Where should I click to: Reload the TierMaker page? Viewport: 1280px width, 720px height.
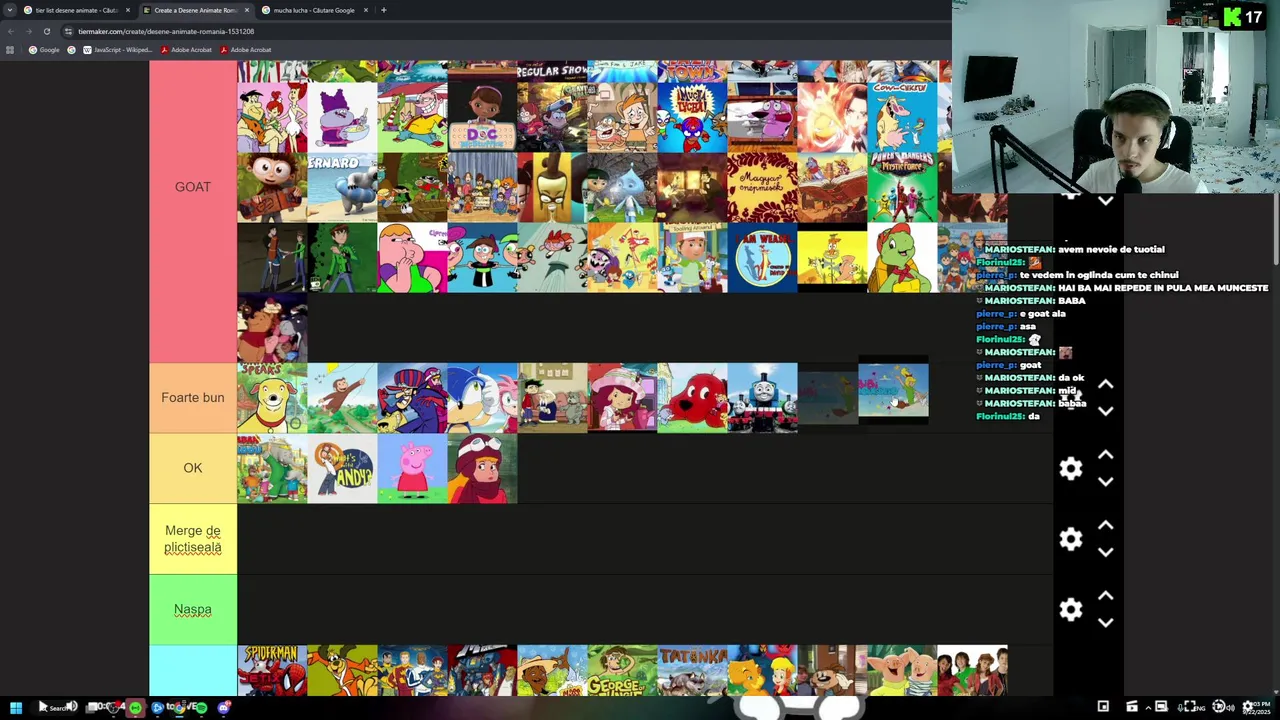(46, 31)
